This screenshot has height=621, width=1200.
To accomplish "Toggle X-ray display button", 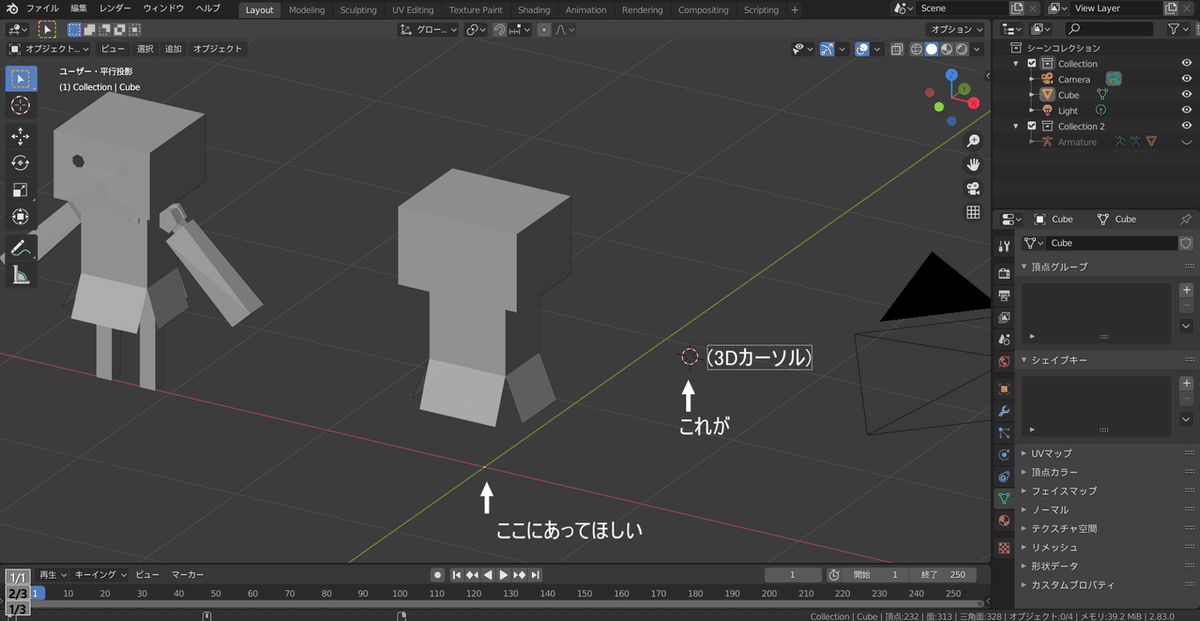I will tap(896, 49).
